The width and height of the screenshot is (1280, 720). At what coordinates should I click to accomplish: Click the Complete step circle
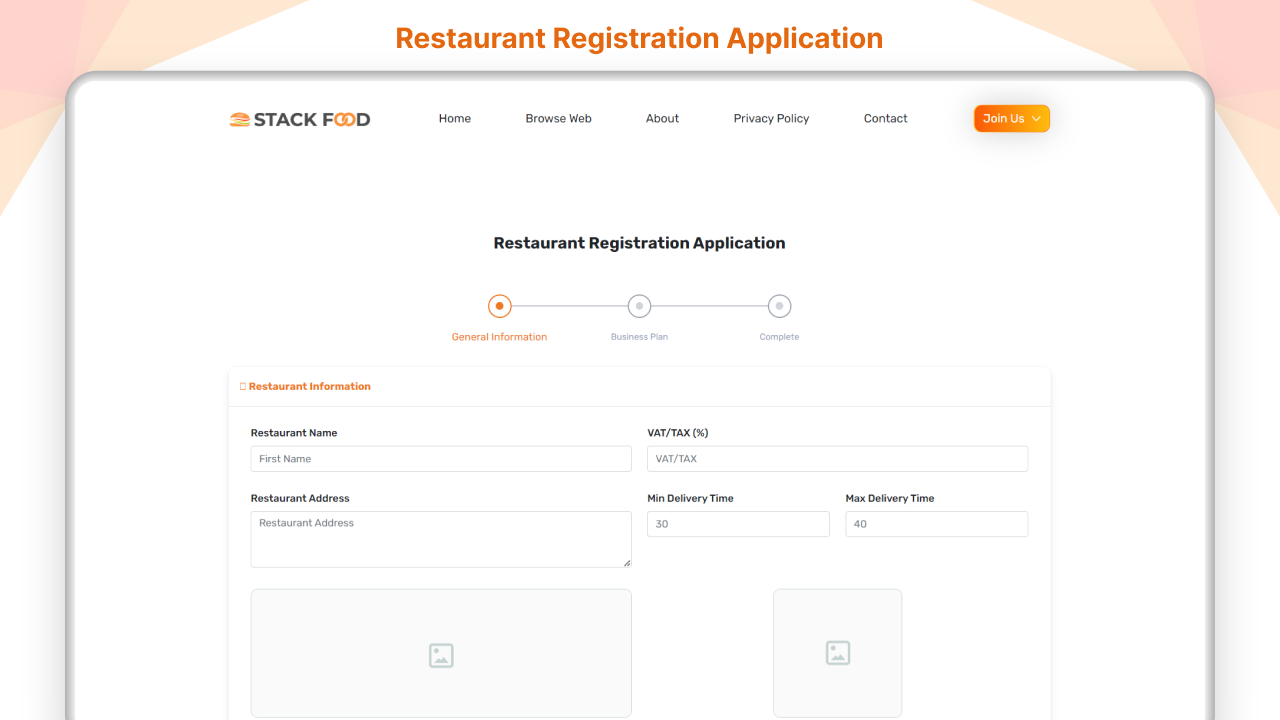pyautogui.click(x=779, y=306)
